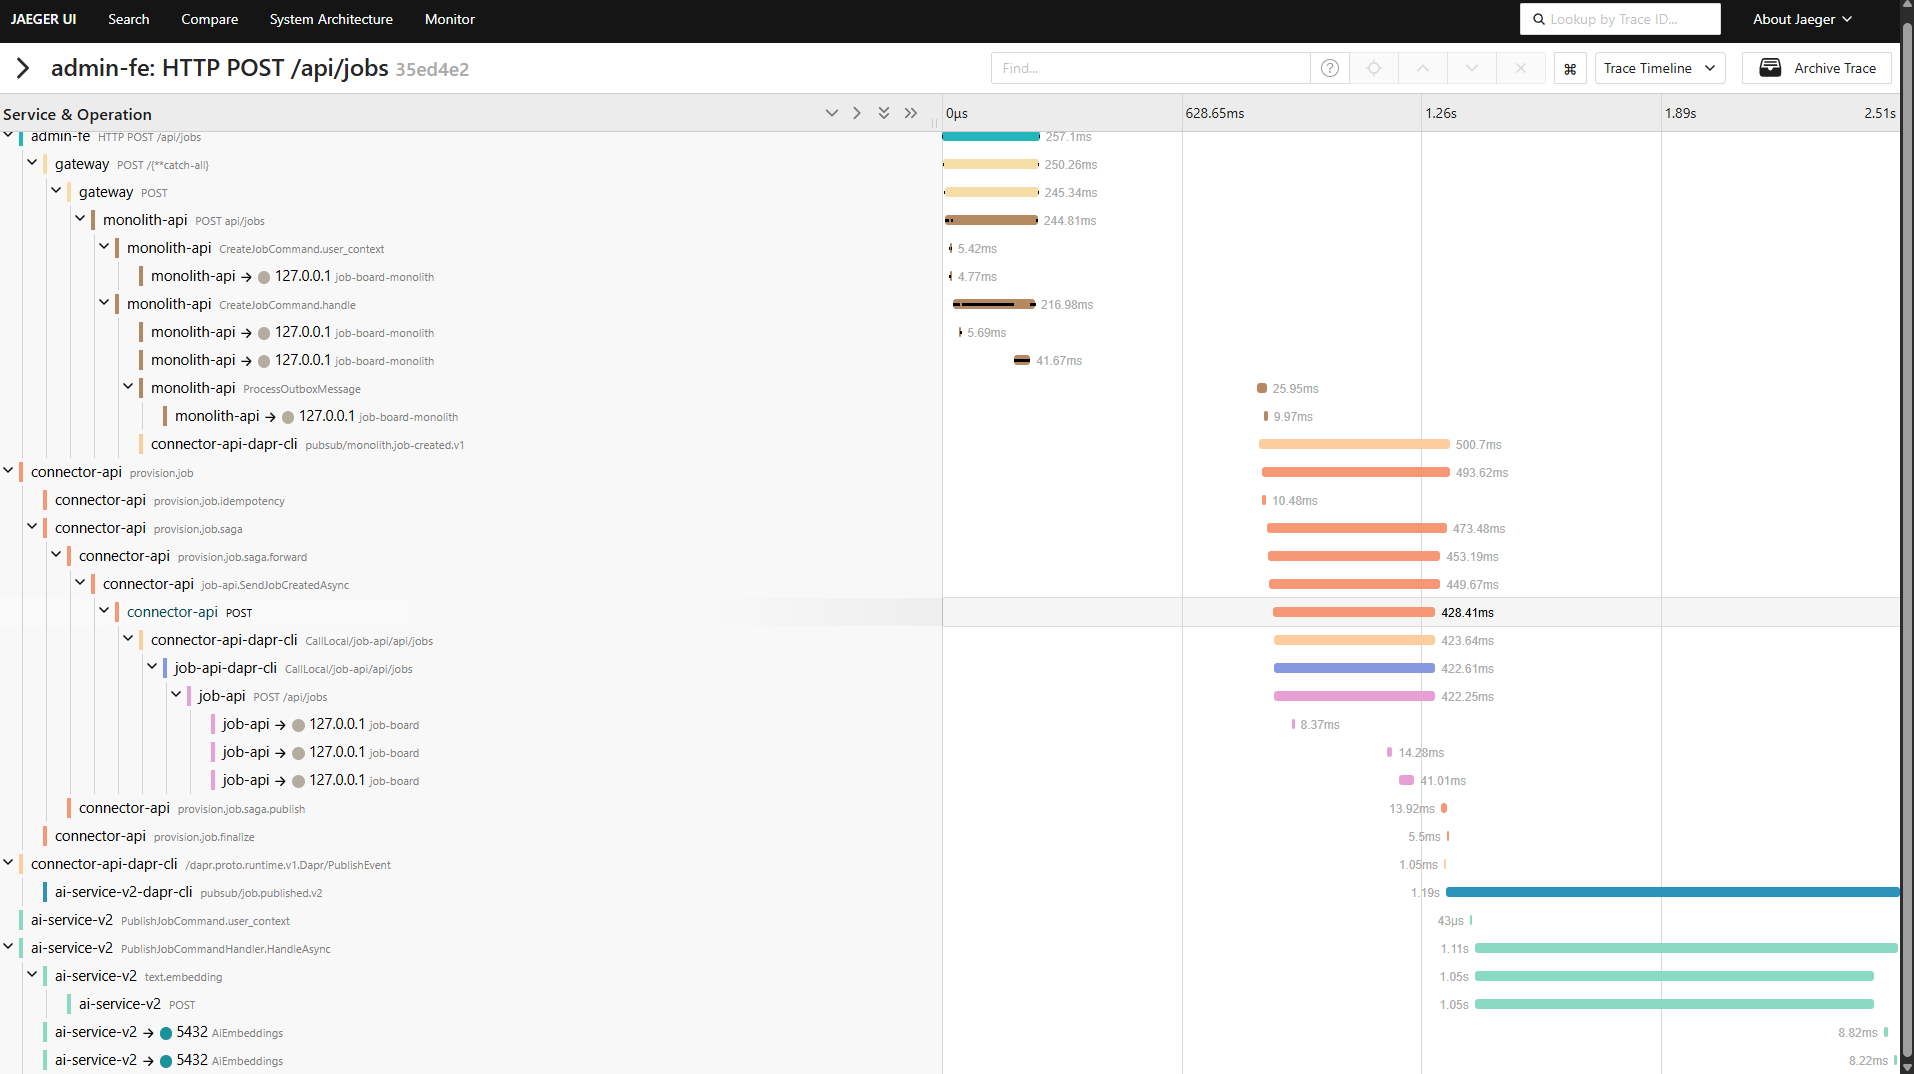1914x1074 pixels.
Task: Expand all spans with double down chevron
Action: tap(884, 113)
